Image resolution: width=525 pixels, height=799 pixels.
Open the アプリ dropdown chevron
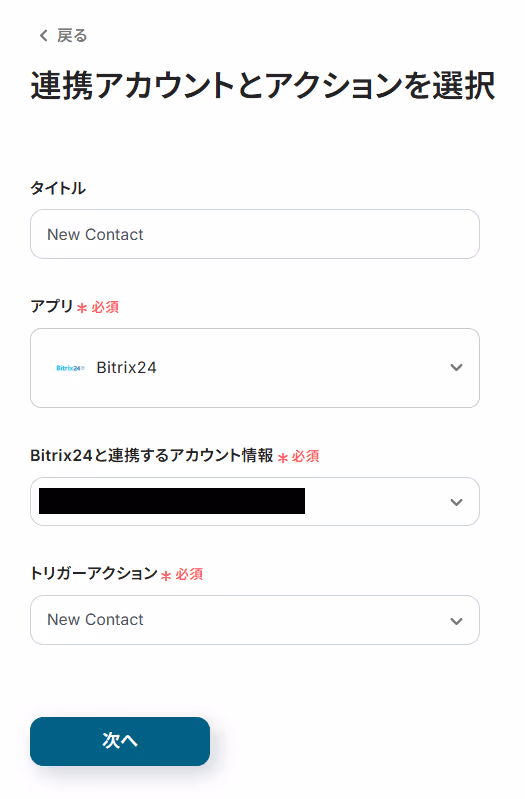[456, 367]
